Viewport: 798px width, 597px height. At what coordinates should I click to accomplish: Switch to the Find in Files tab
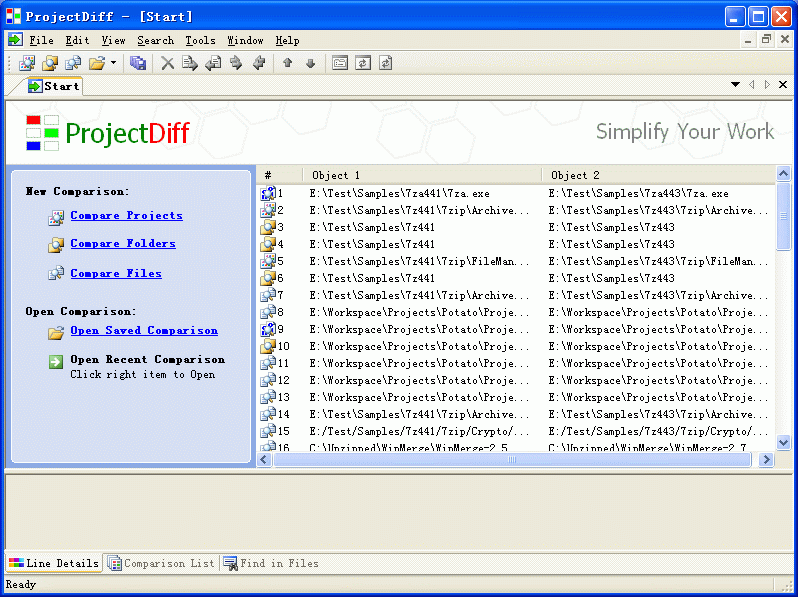271,563
